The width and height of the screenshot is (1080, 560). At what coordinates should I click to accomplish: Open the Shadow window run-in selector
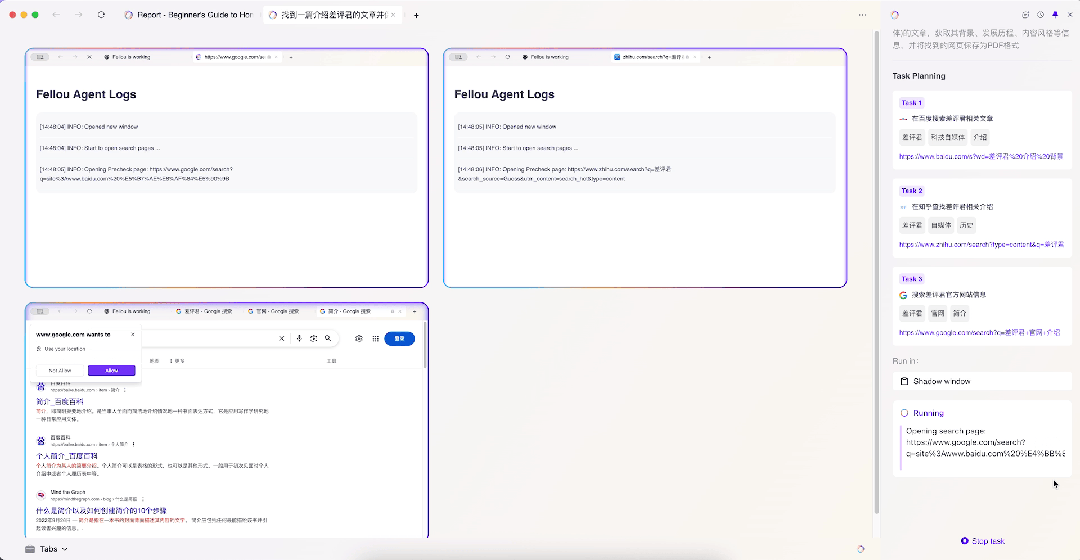(x=982, y=381)
